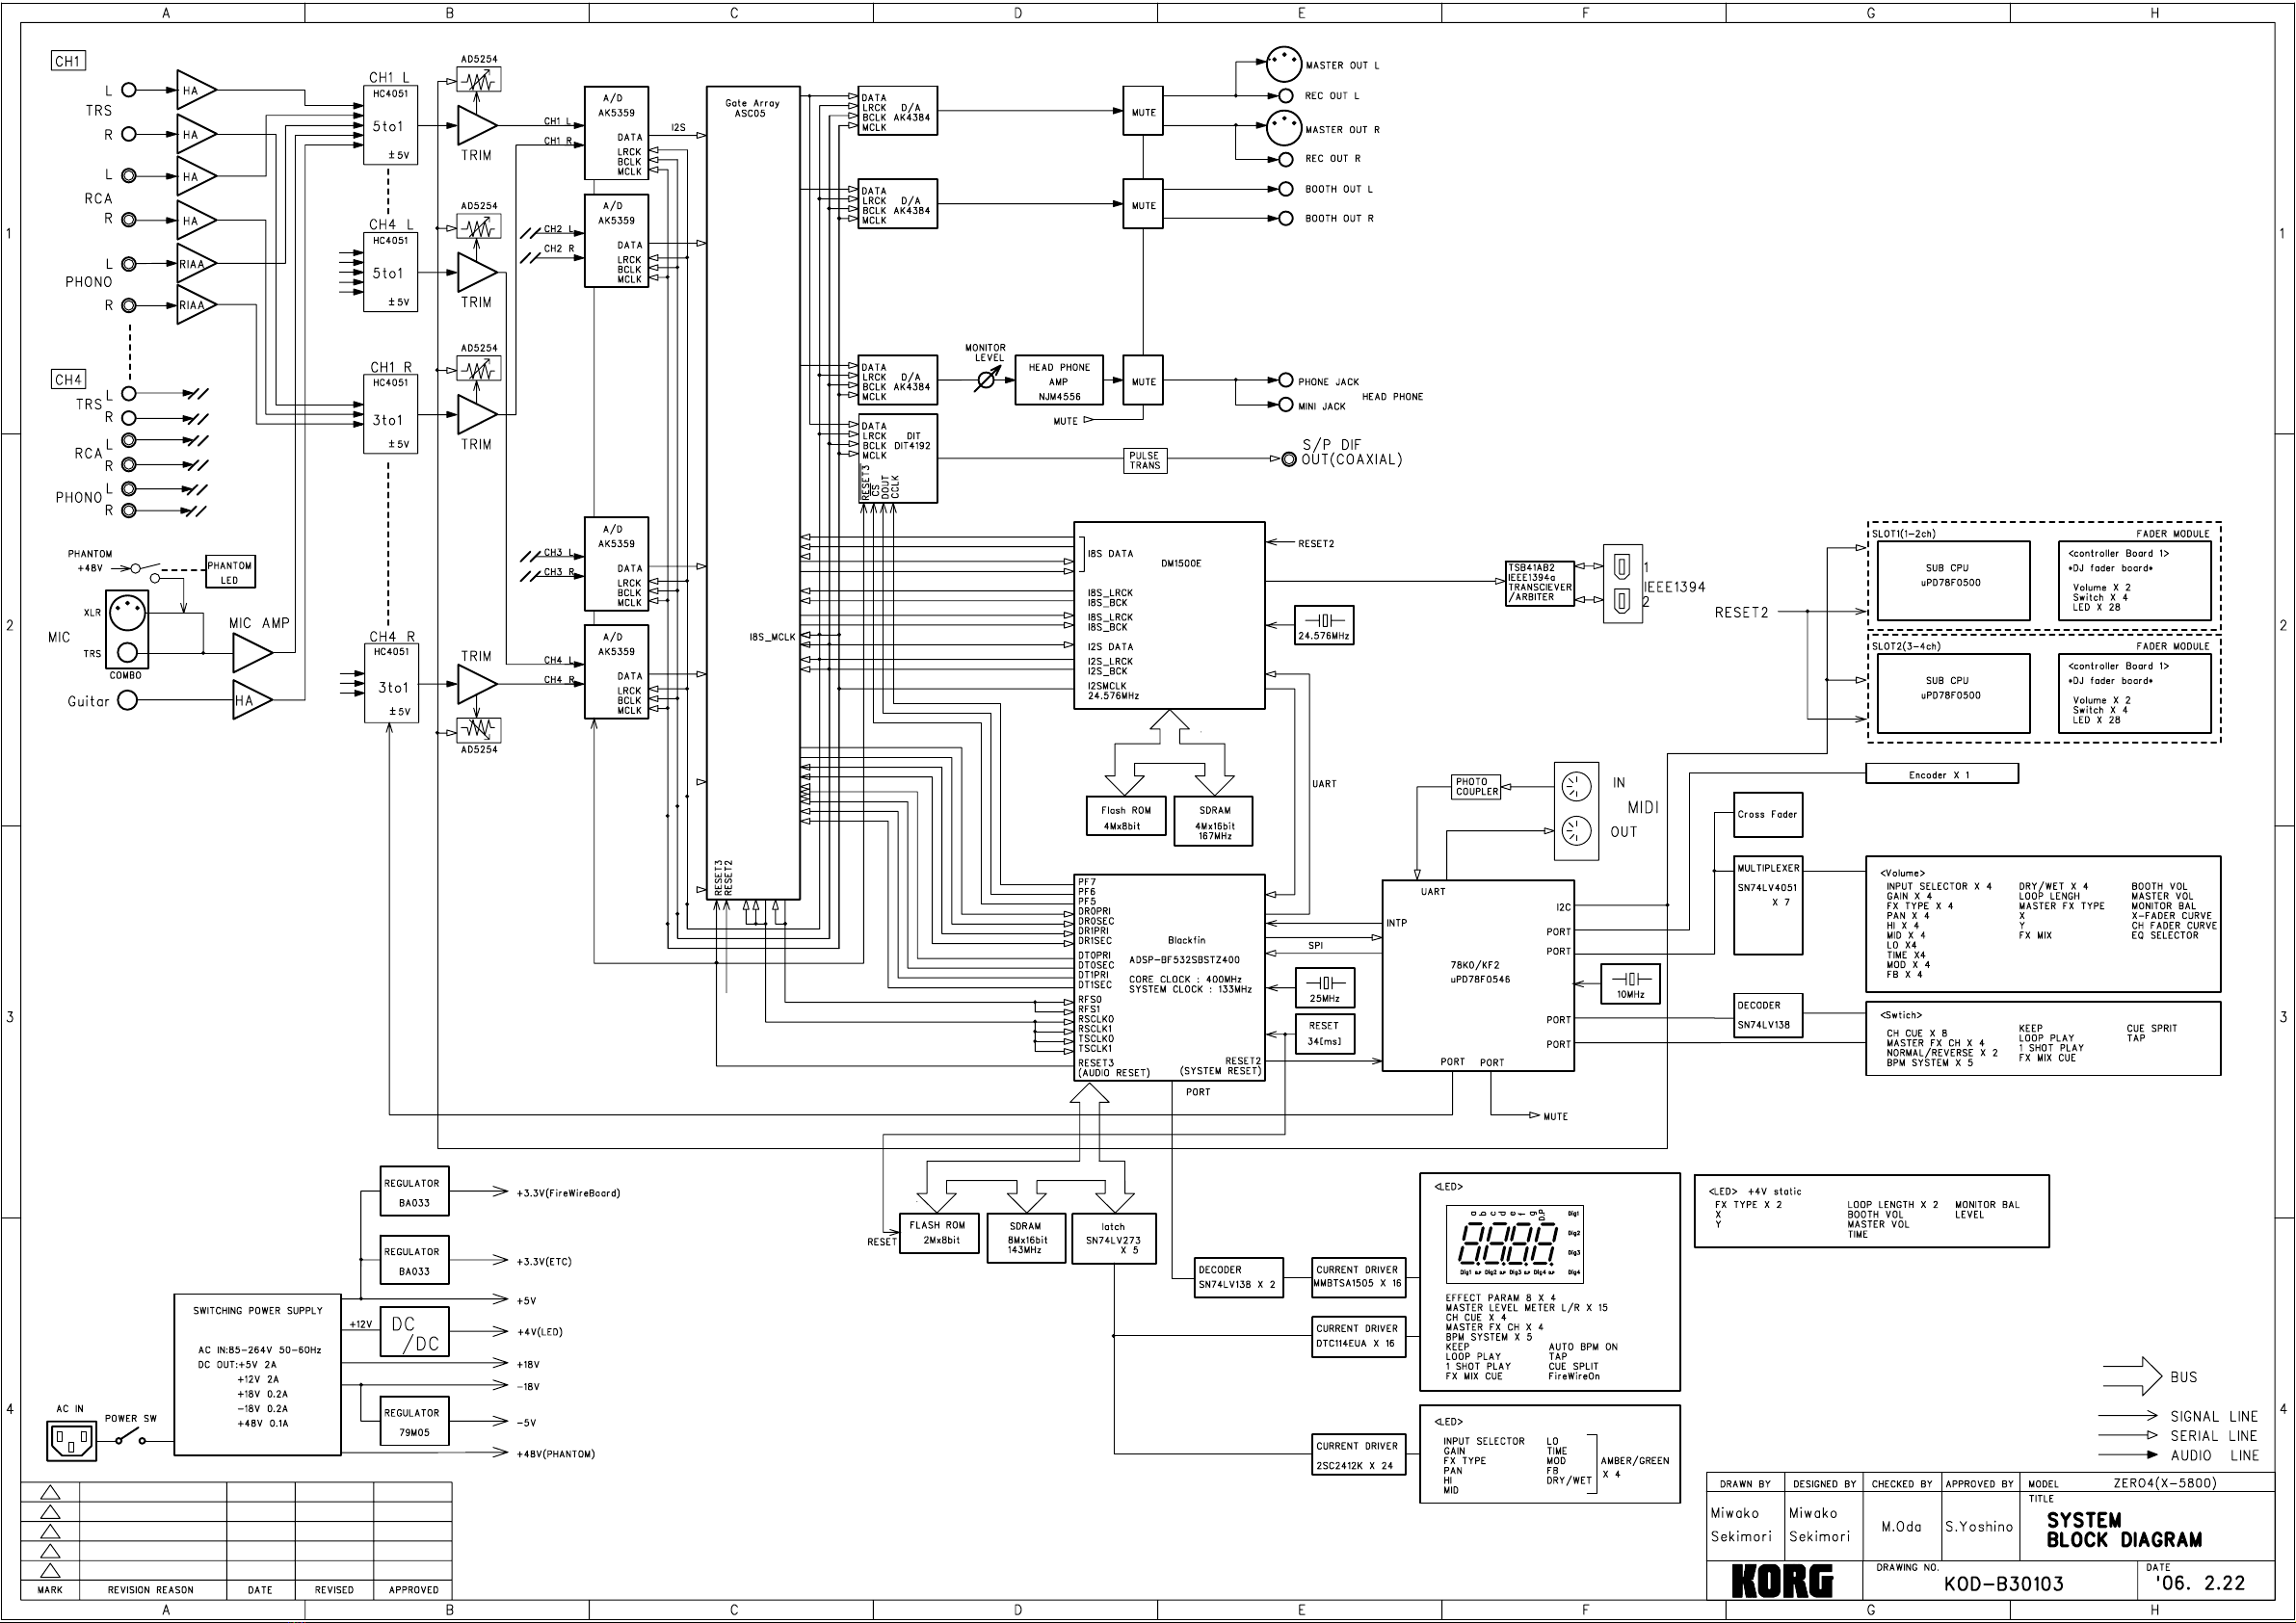Click drawing number 'KOD-B30103'
The width and height of the screenshot is (2296, 1623).
point(2004,1585)
